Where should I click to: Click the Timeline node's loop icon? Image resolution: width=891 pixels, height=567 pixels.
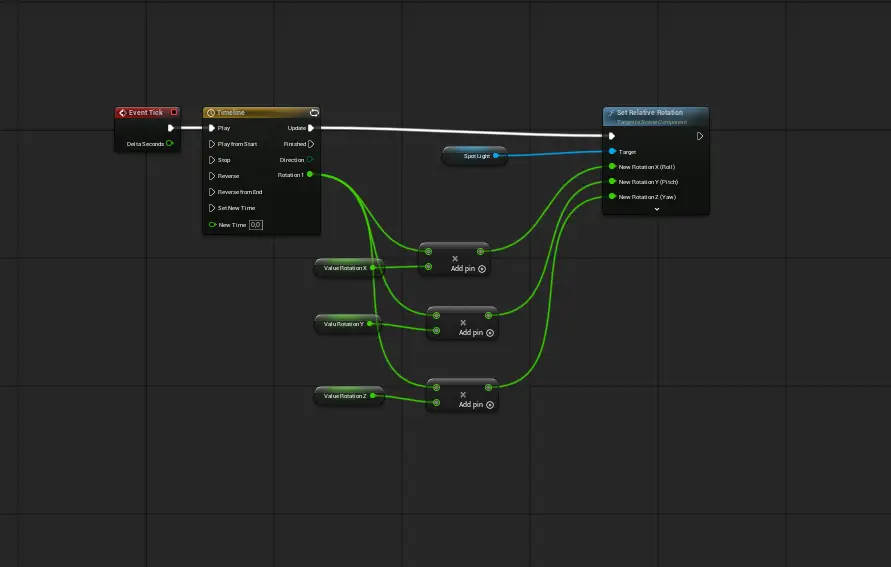tap(314, 113)
